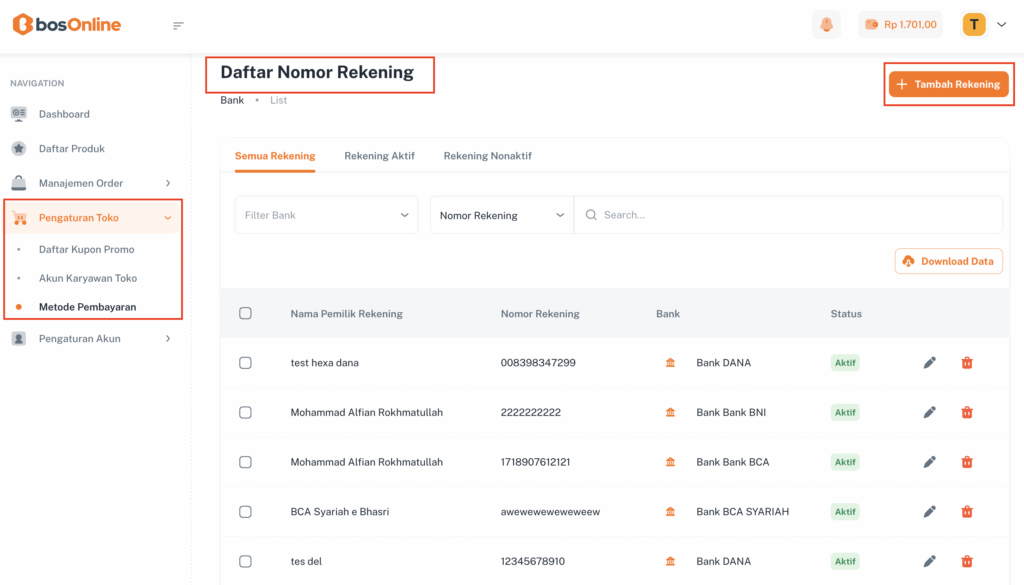The width and height of the screenshot is (1024, 585).
Task: Switch to the Rekening Aktif tab
Action: (379, 156)
